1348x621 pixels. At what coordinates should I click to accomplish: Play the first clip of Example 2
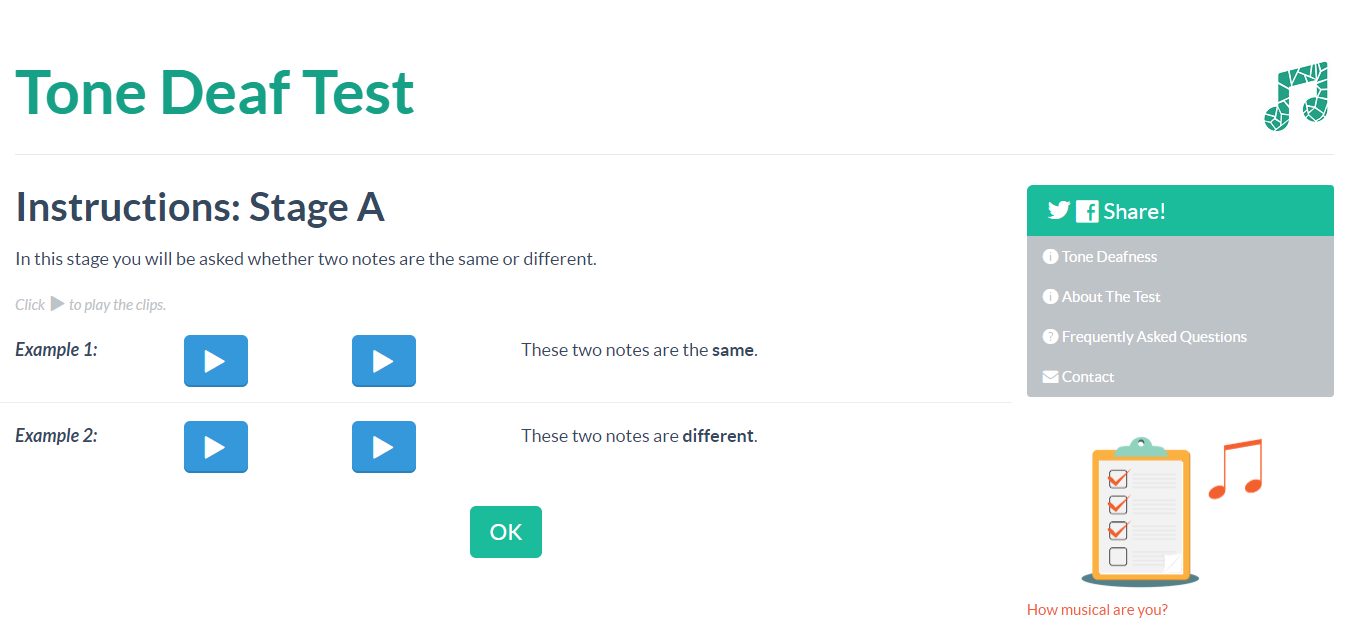coord(215,447)
